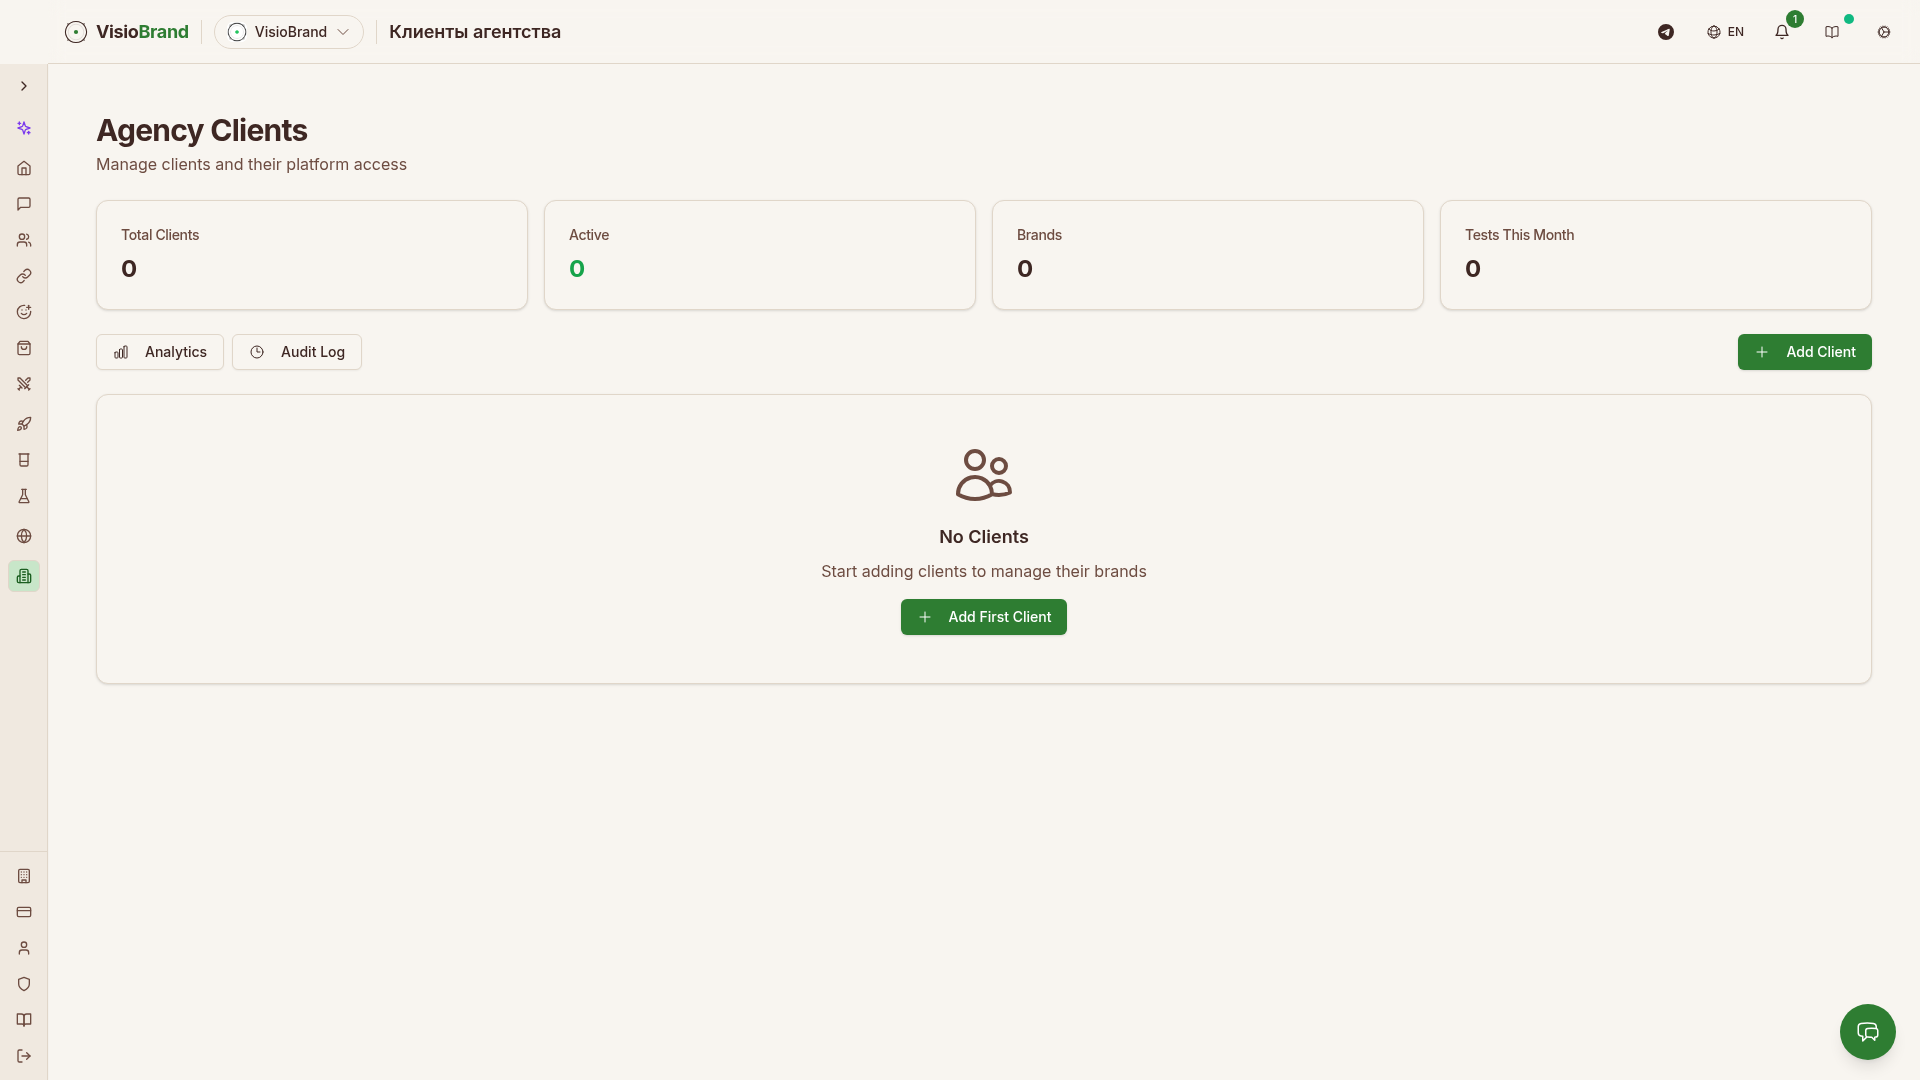Switch to the Analytics tab
Viewport: 1920px width, 1080px height.
point(160,352)
